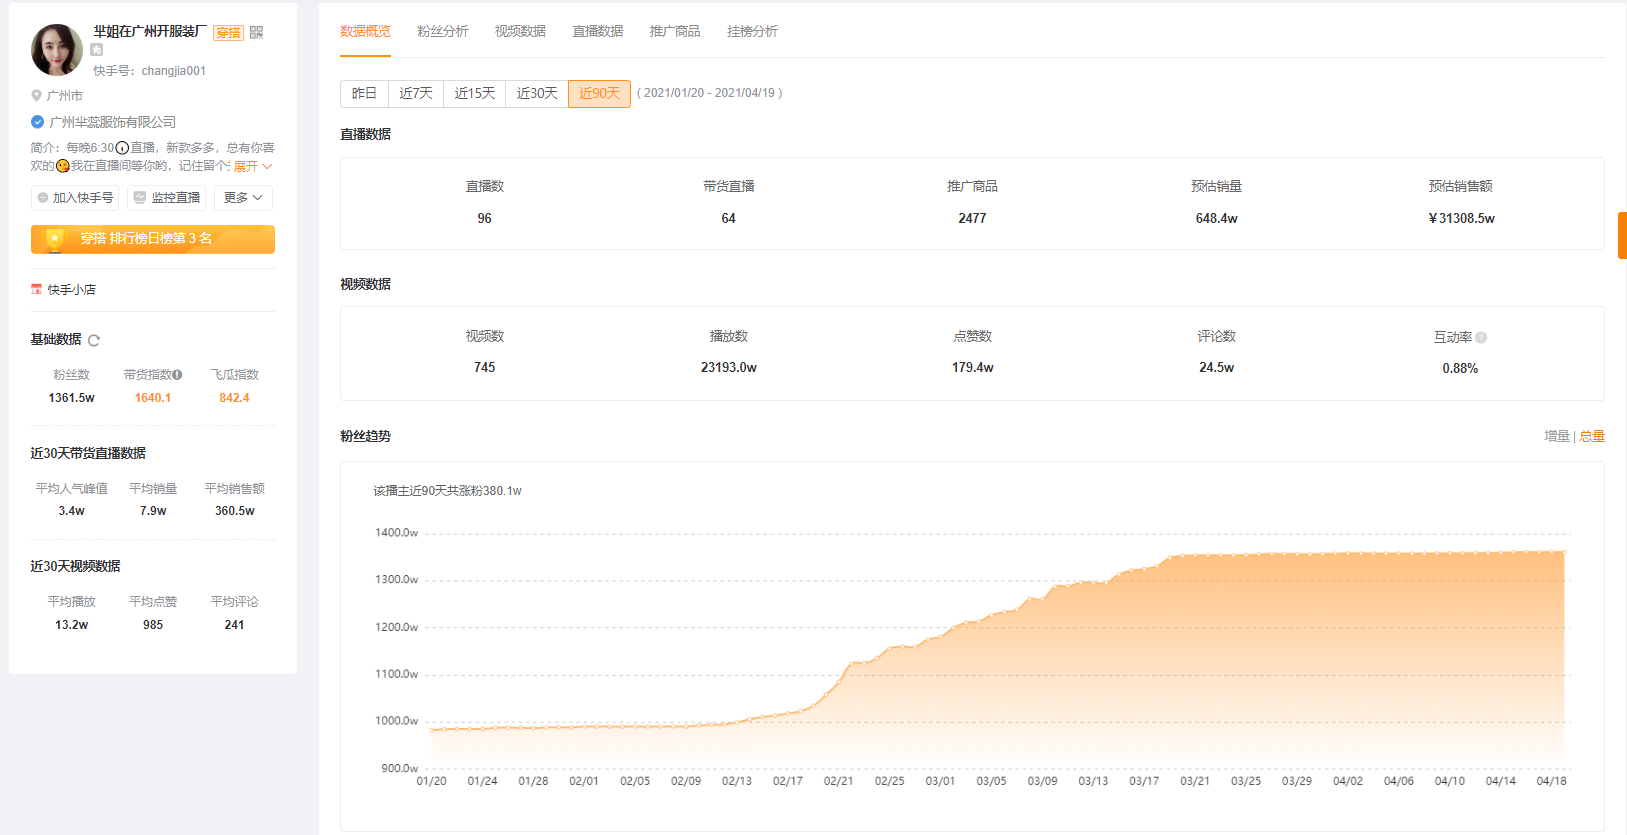Image resolution: width=1627 pixels, height=835 pixels.
Task: Refresh 基础数据 with the reload icon
Action: 94,340
